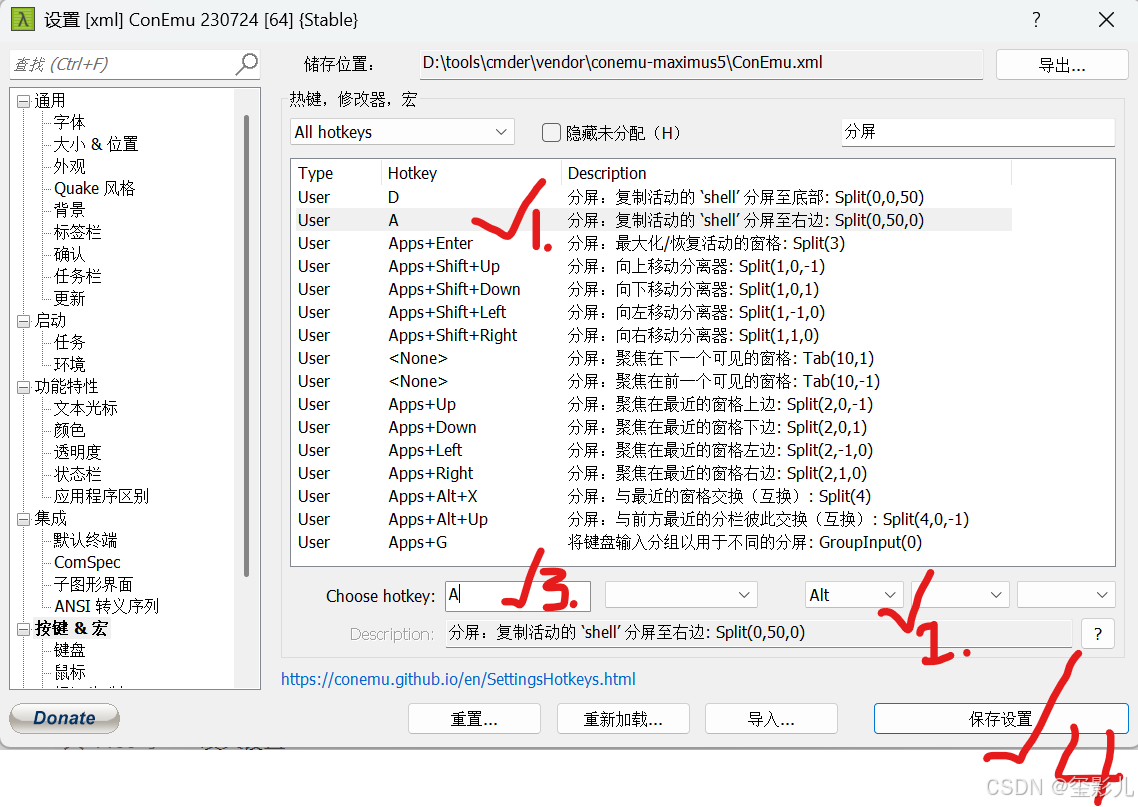Click the 导入... button
Screen dimensions: 1138x807
[x=771, y=718]
